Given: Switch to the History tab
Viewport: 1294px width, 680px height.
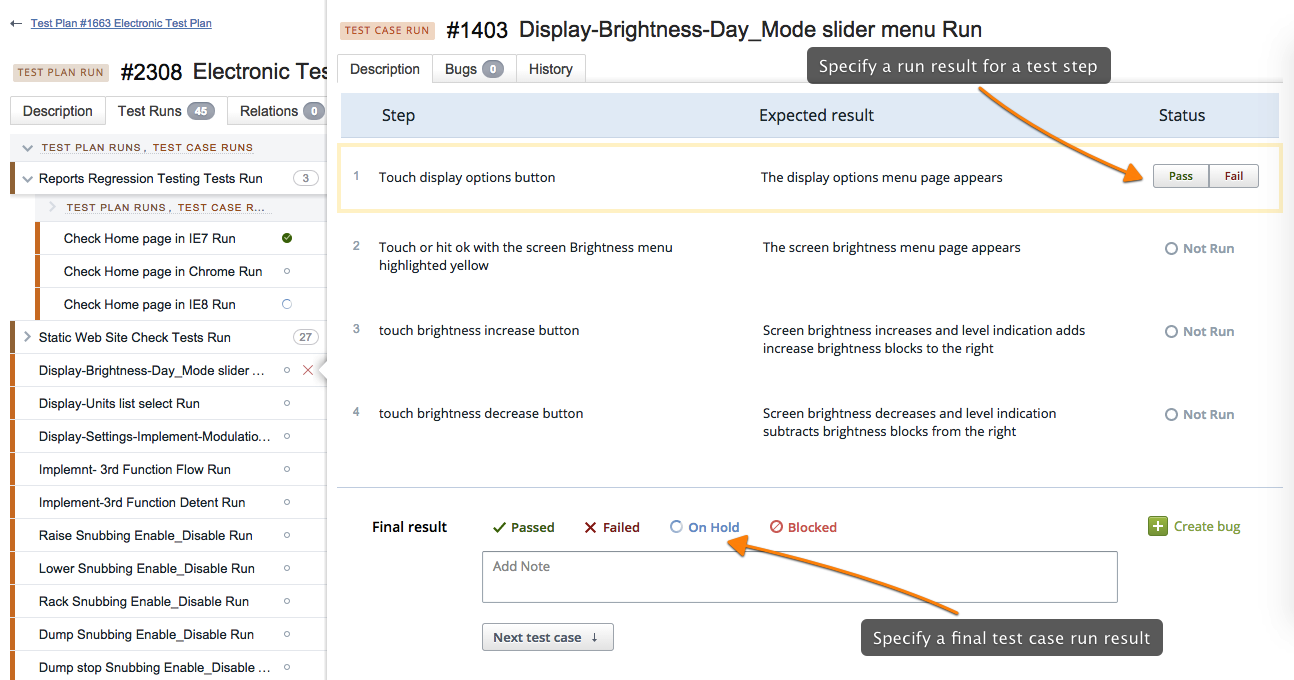Looking at the screenshot, I should click(x=550, y=69).
